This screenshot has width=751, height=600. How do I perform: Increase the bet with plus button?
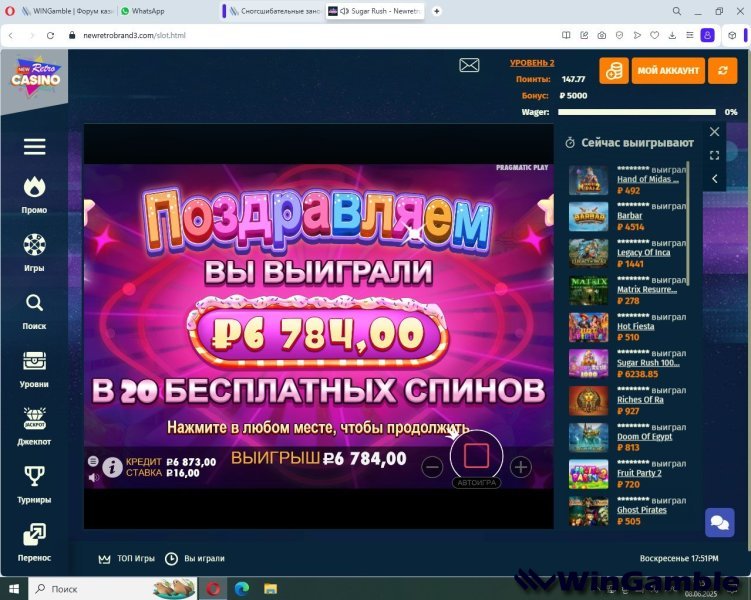(521, 467)
